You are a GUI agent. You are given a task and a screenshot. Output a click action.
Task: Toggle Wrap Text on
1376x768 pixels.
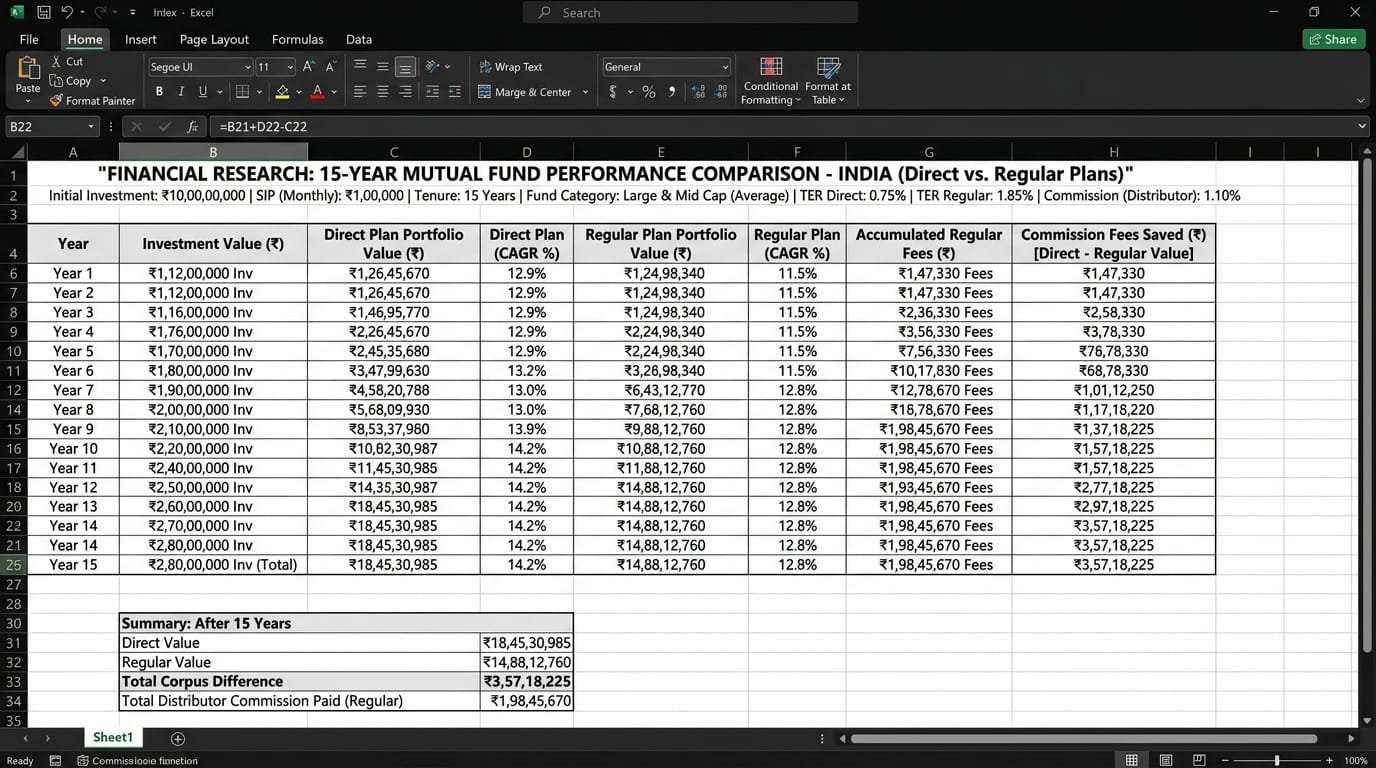point(511,67)
